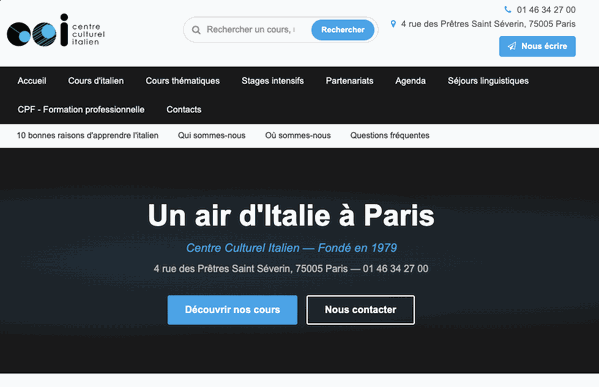Click the Centre Culturel Italien logo
The height and width of the screenshot is (387, 599).
coord(56,30)
